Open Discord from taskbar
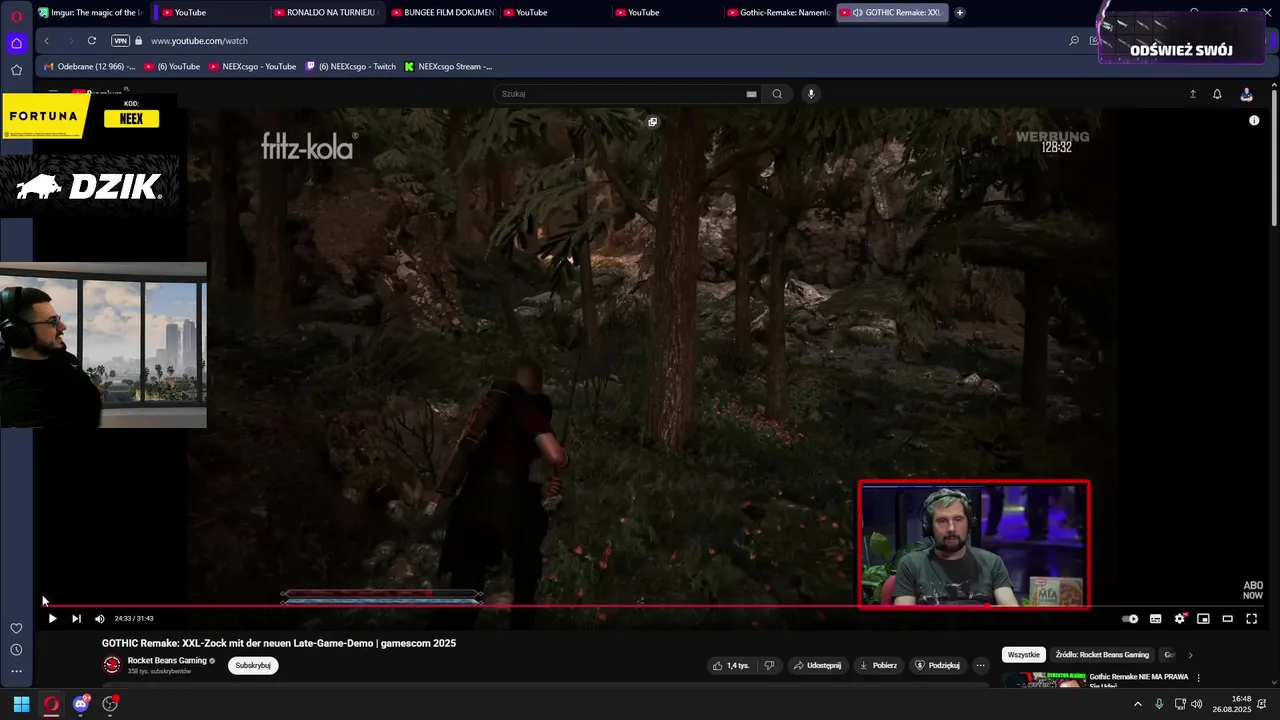The height and width of the screenshot is (720, 1280). pos(81,704)
